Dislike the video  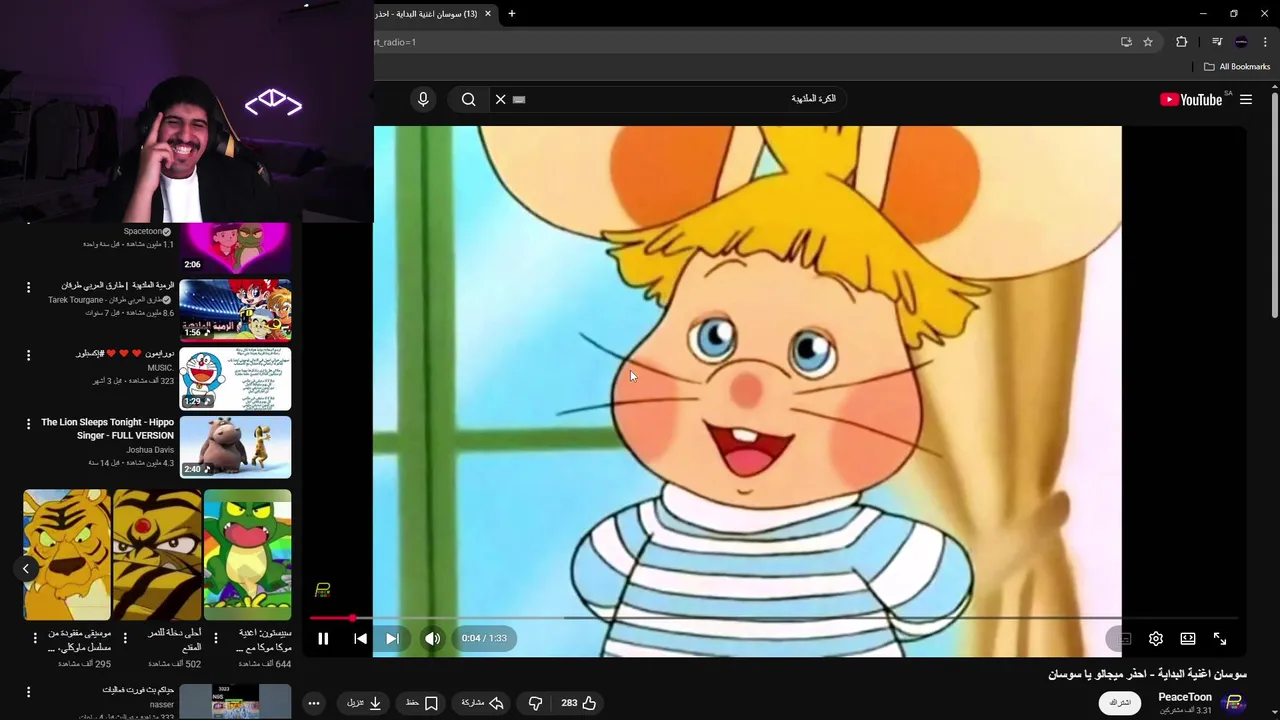[535, 703]
